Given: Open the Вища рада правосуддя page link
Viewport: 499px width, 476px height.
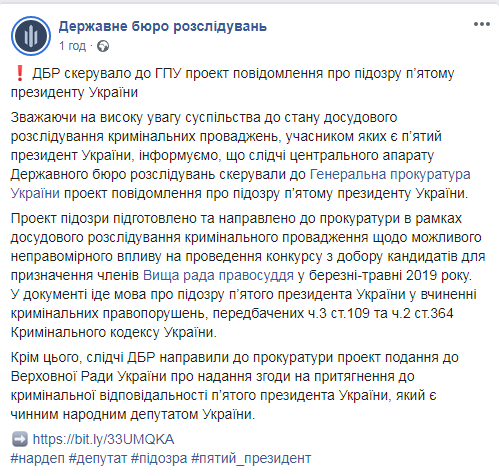Looking at the screenshot, I should [218, 276].
